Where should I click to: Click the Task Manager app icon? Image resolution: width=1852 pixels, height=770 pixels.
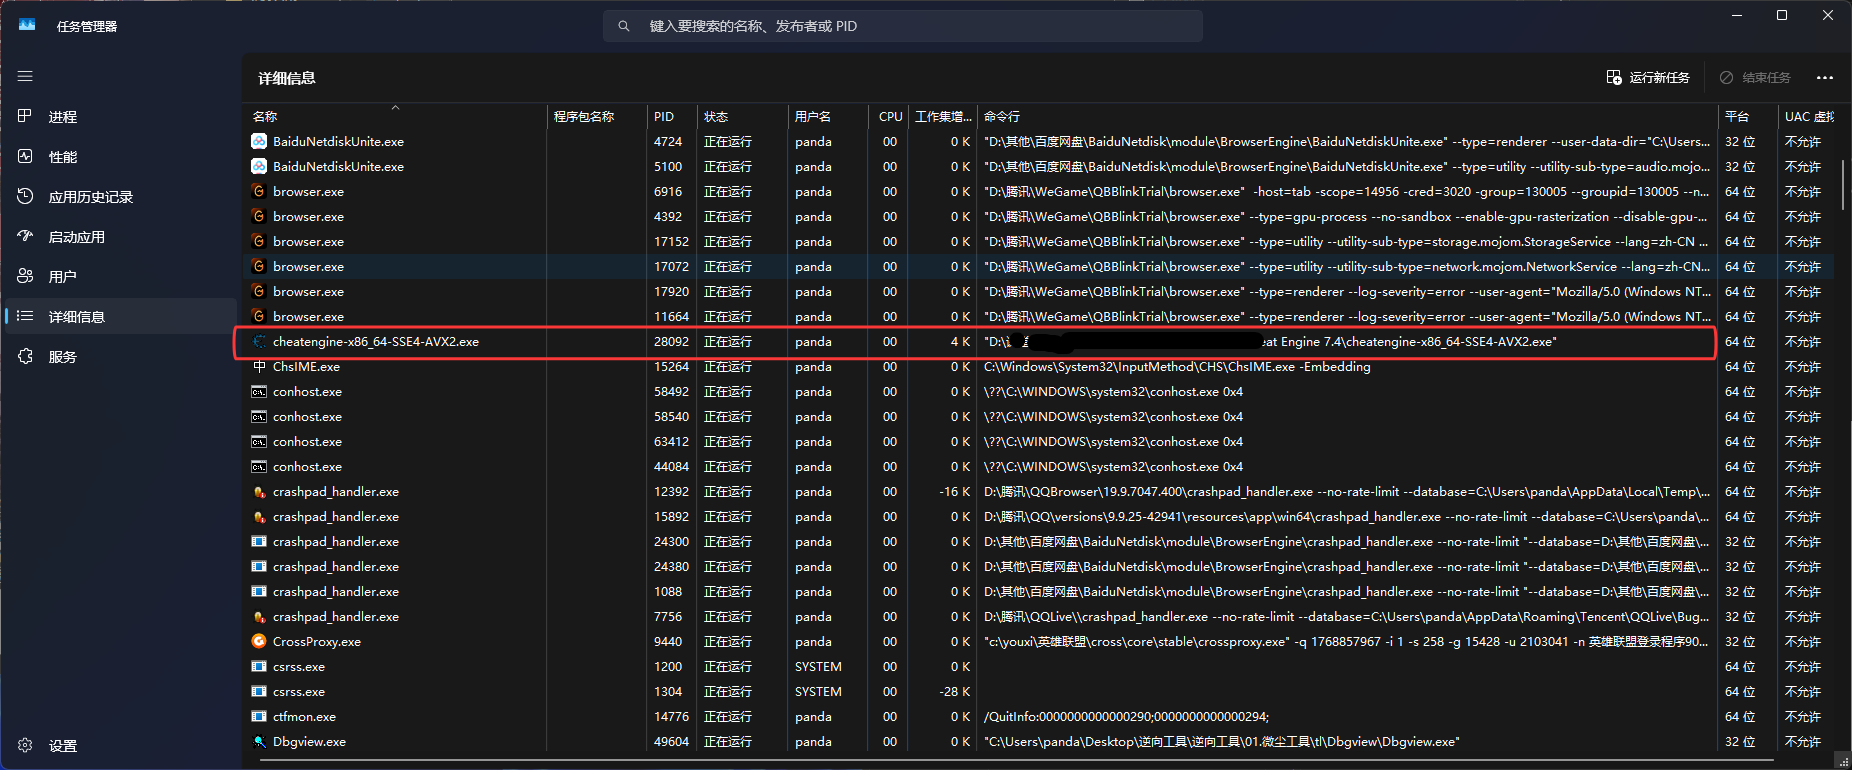pos(27,26)
